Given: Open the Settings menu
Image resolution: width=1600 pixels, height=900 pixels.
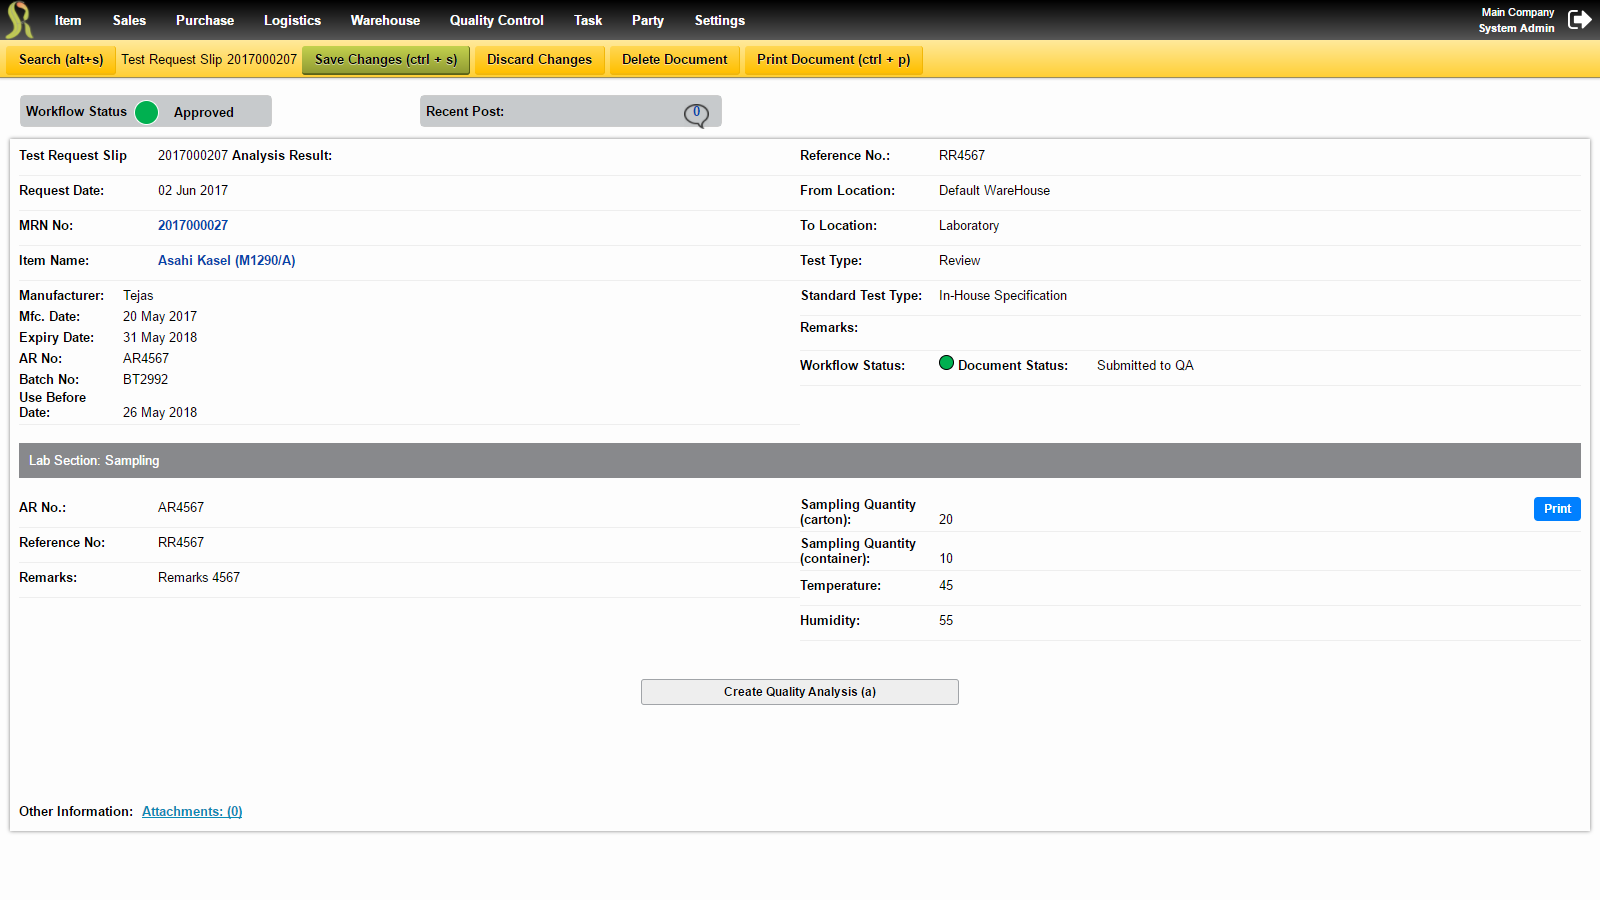Looking at the screenshot, I should tap(719, 20).
